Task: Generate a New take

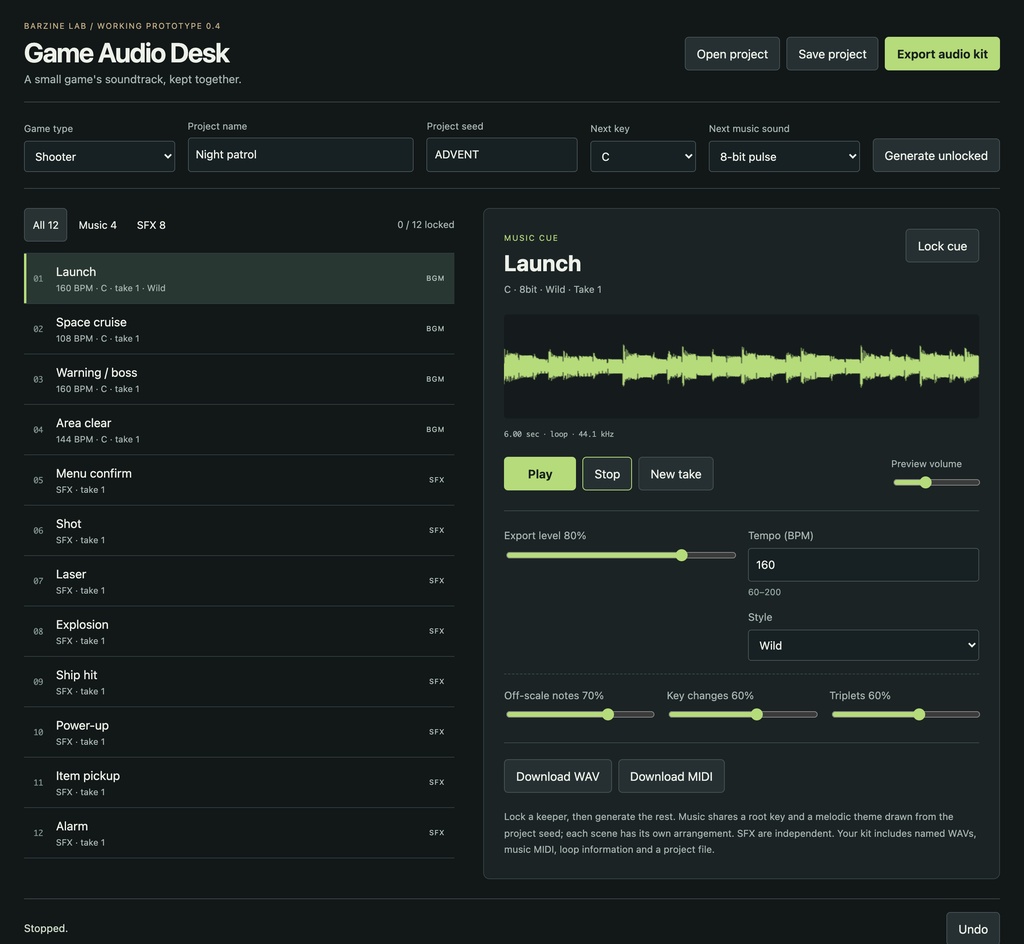Action: coord(675,474)
